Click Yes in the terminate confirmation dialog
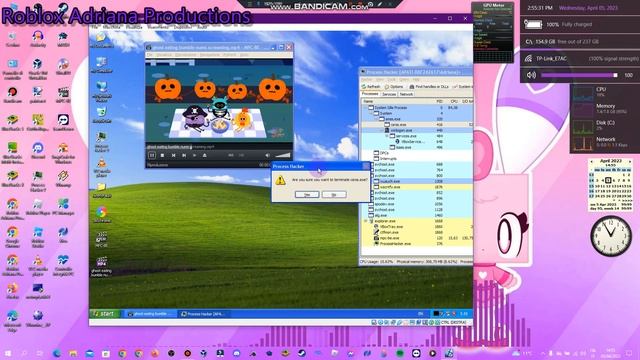Viewport: 640px width, 360px height. pos(307,195)
